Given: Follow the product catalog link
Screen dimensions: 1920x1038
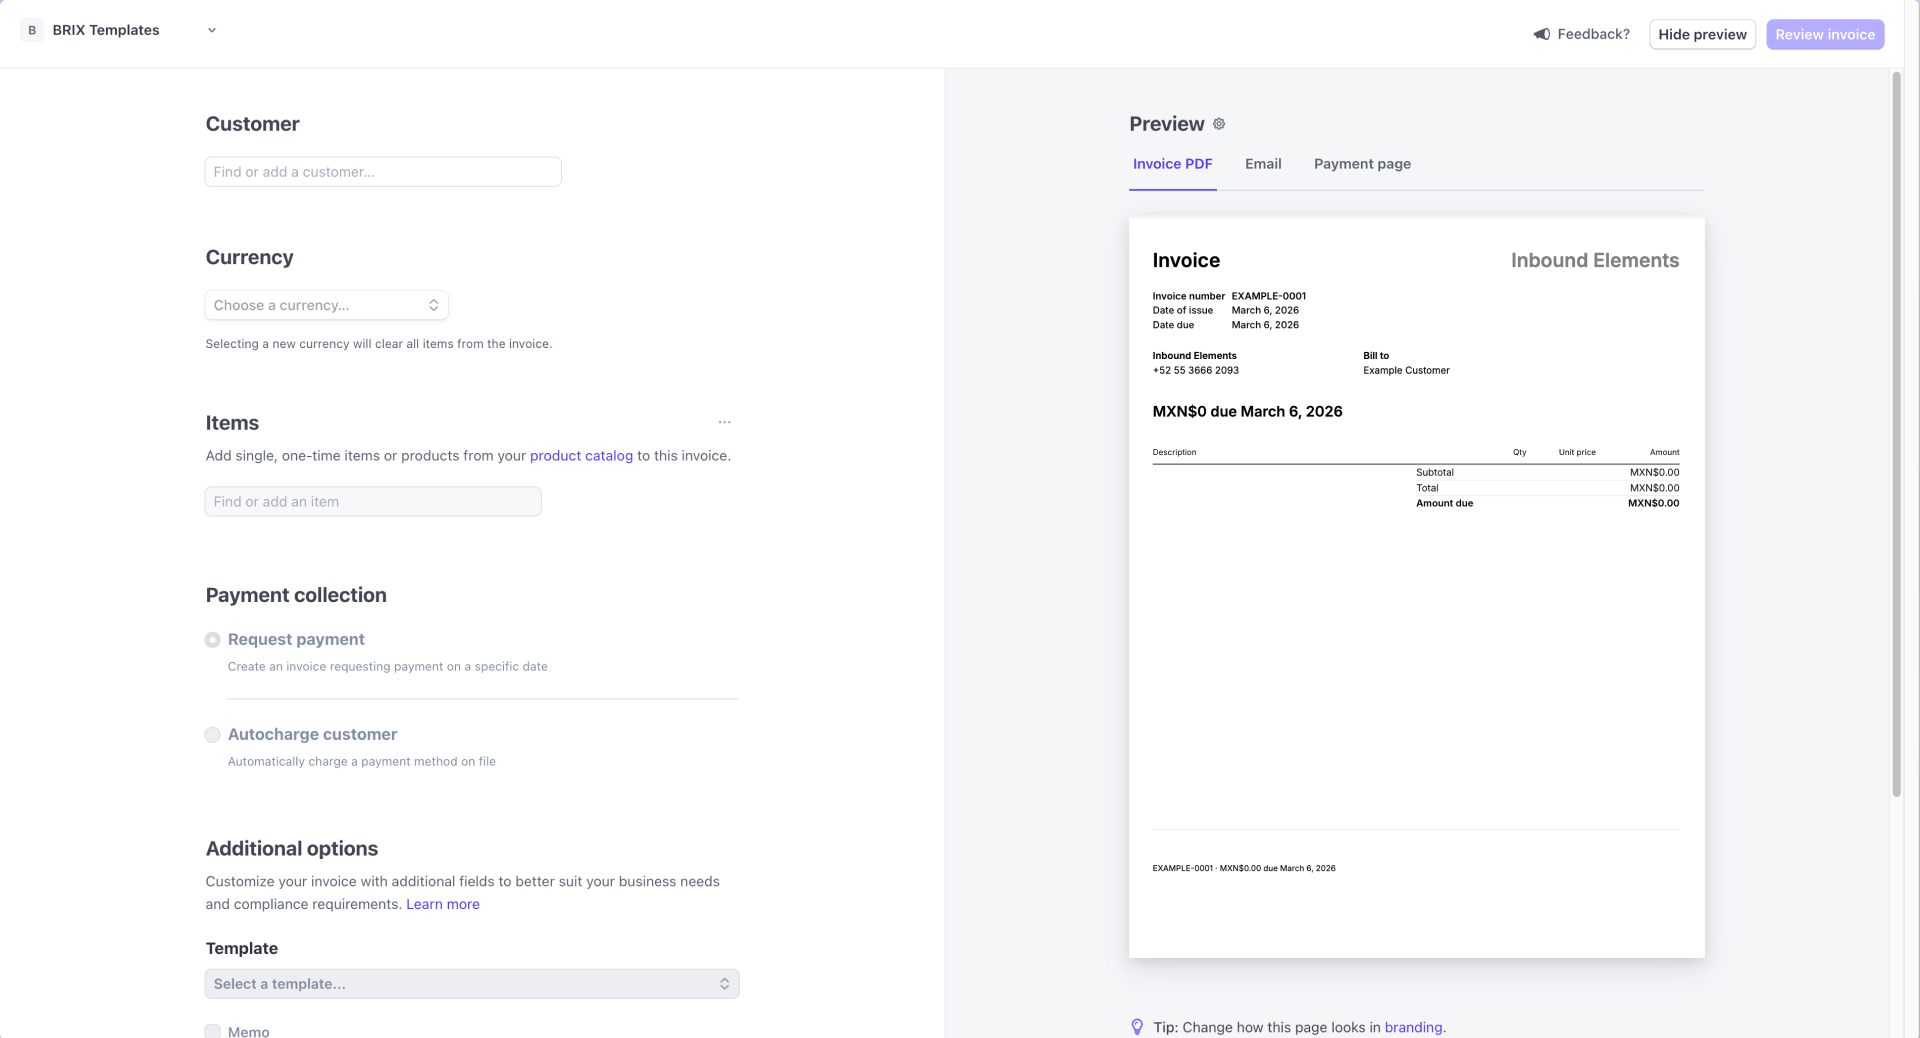Looking at the screenshot, I should (581, 456).
